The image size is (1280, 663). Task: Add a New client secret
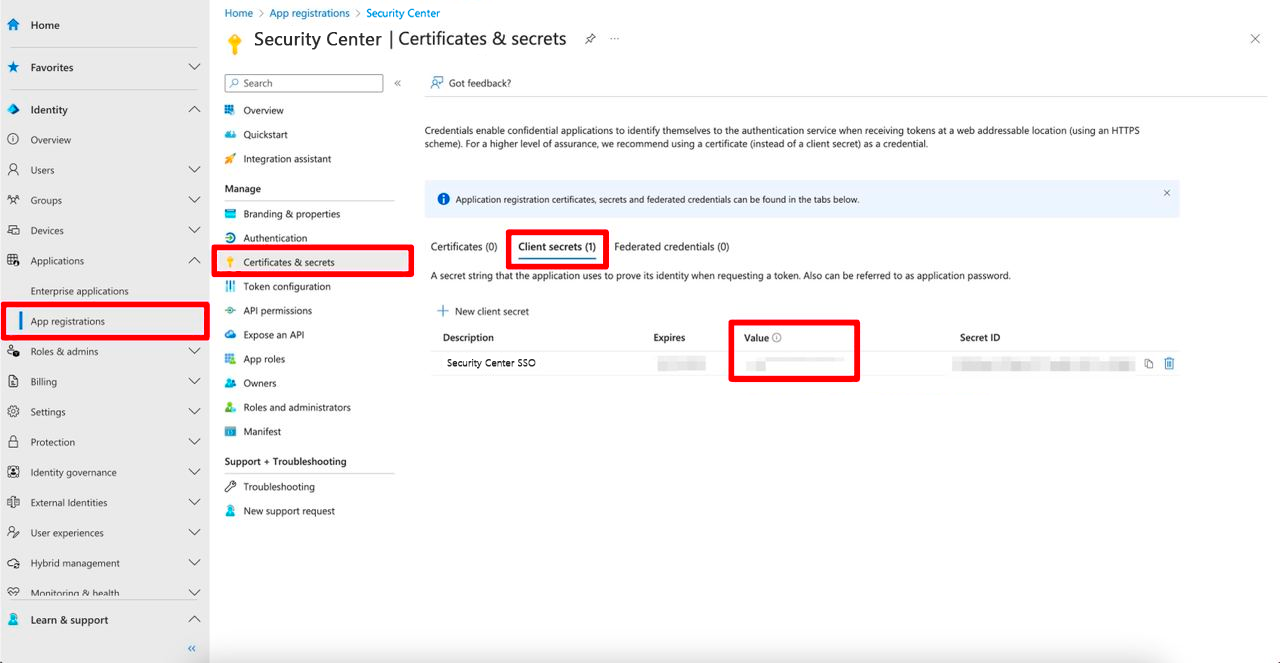click(x=483, y=312)
